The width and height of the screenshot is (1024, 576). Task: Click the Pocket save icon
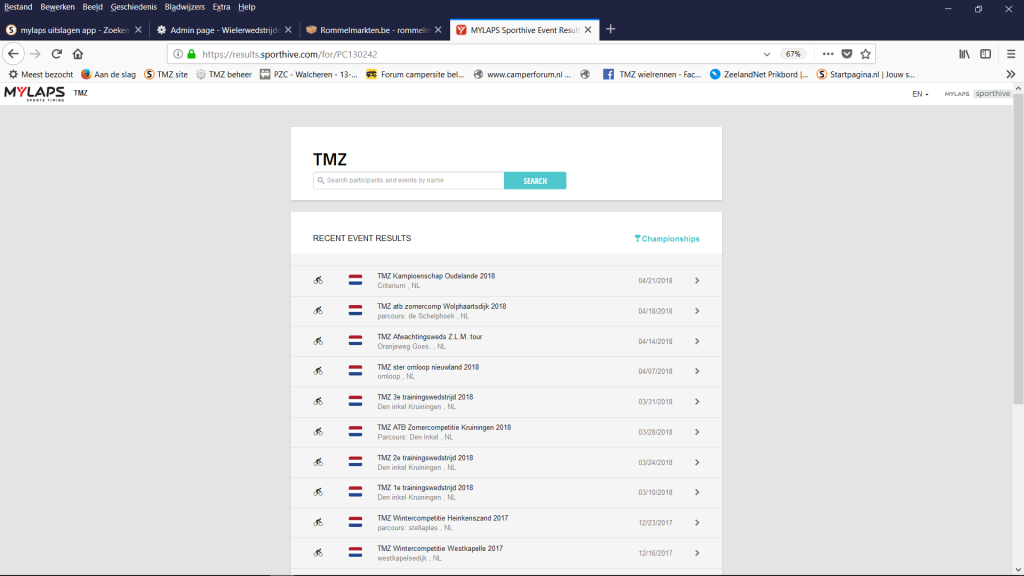click(847, 54)
